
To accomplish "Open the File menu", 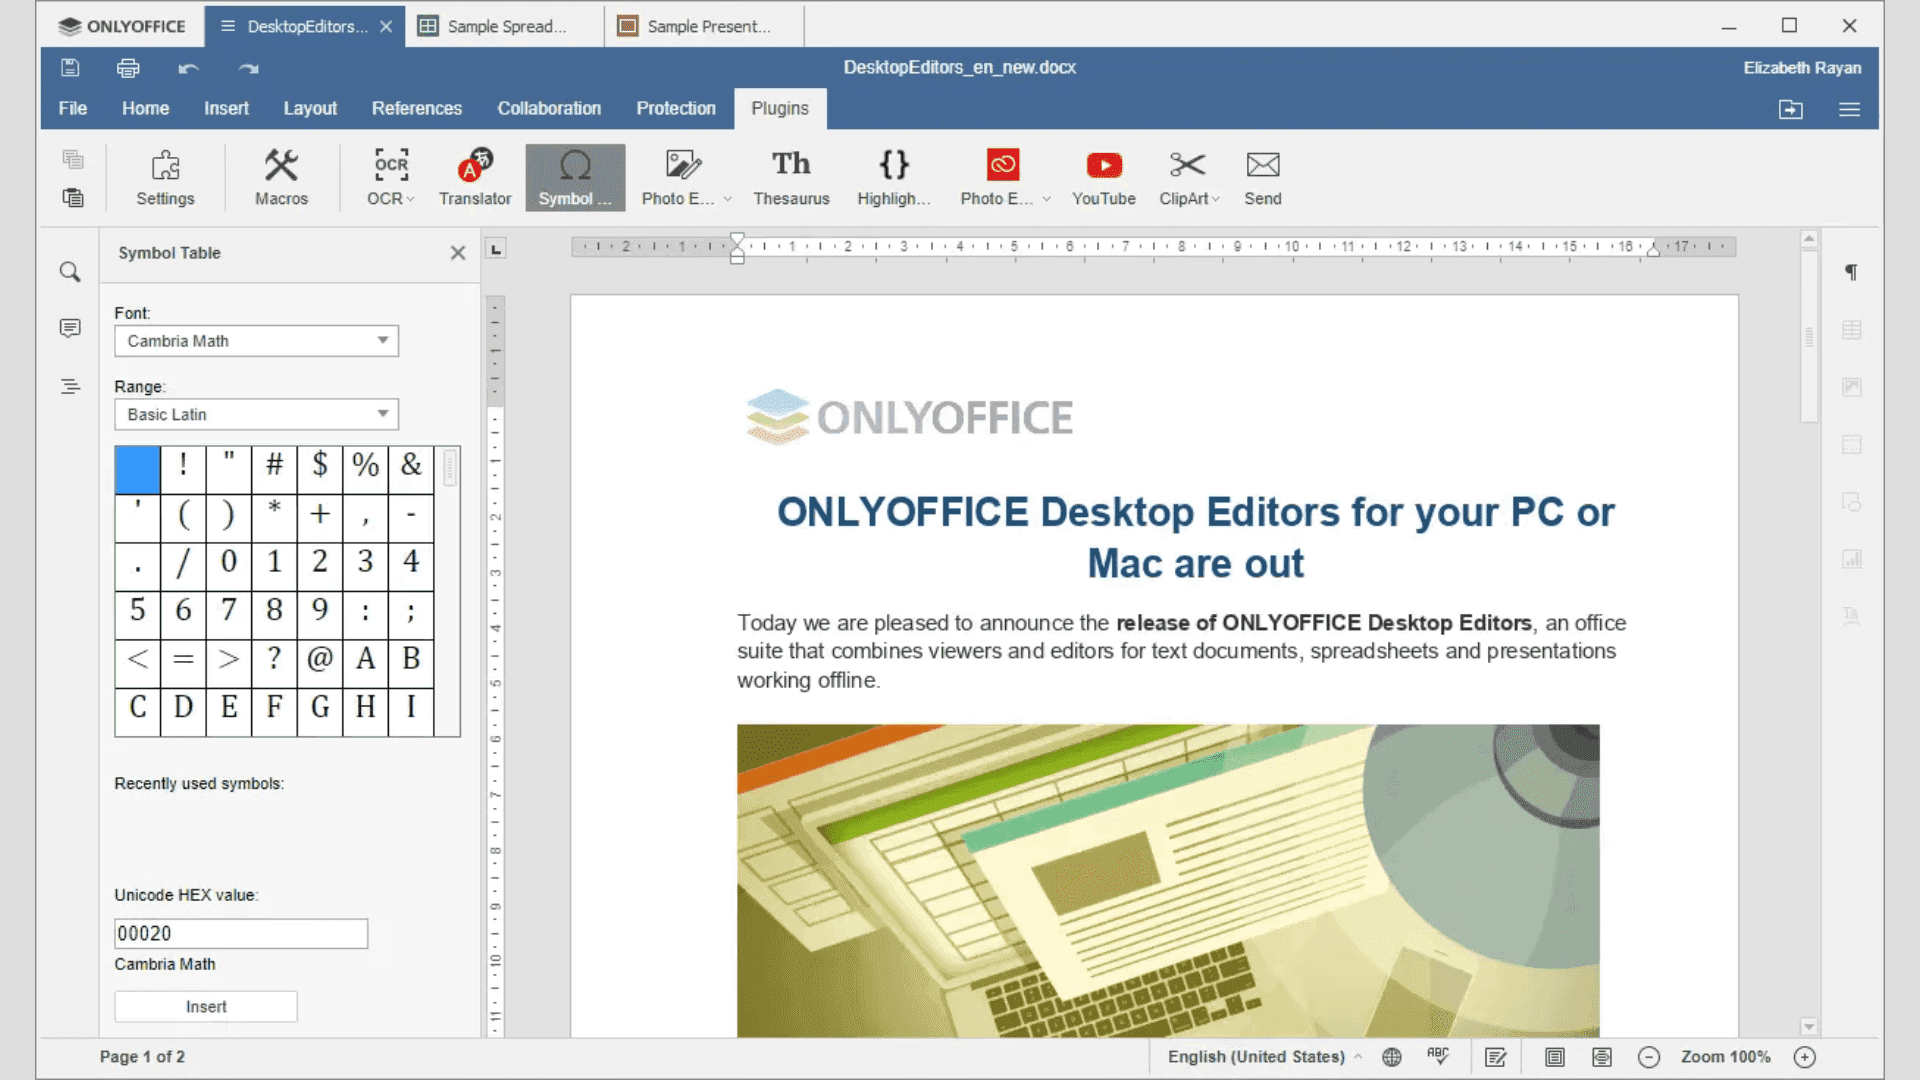I will [x=73, y=108].
